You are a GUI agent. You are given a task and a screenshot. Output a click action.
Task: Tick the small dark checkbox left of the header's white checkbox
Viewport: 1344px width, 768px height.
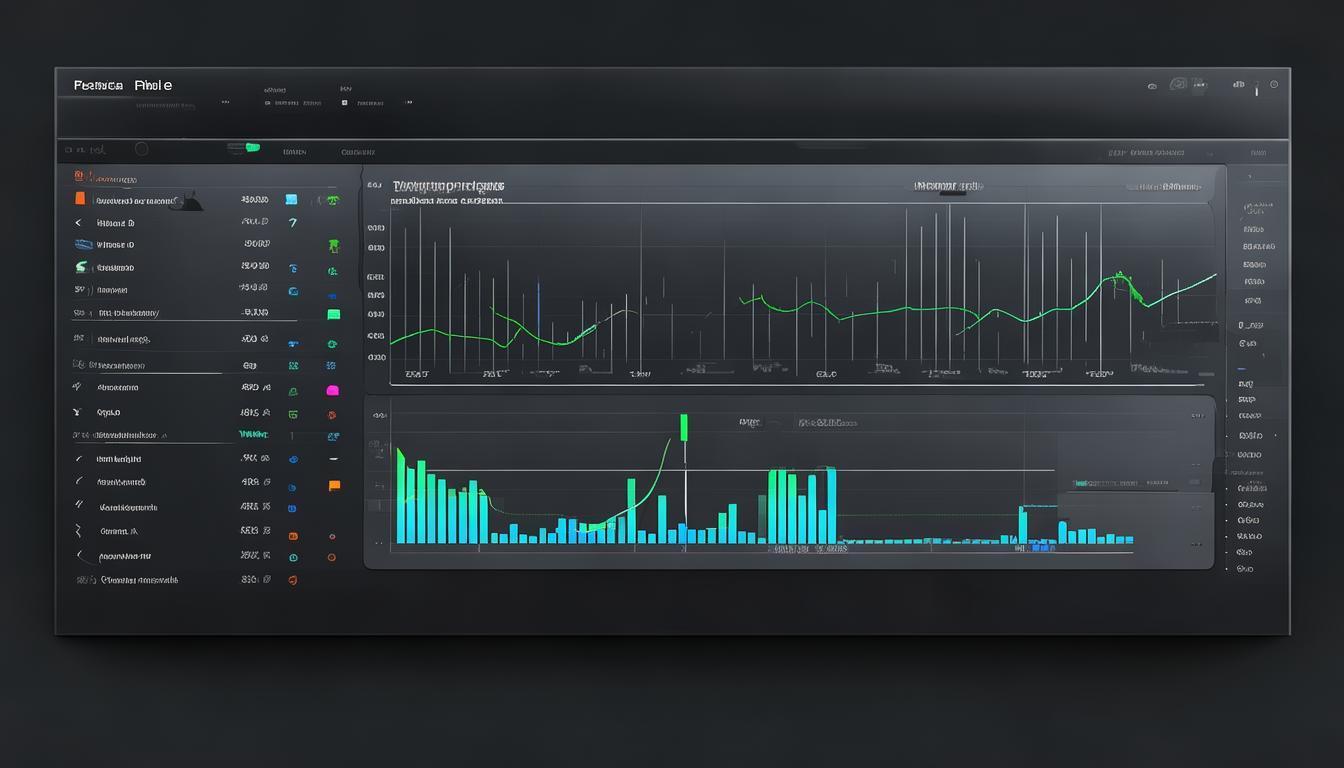pyautogui.click(x=268, y=102)
